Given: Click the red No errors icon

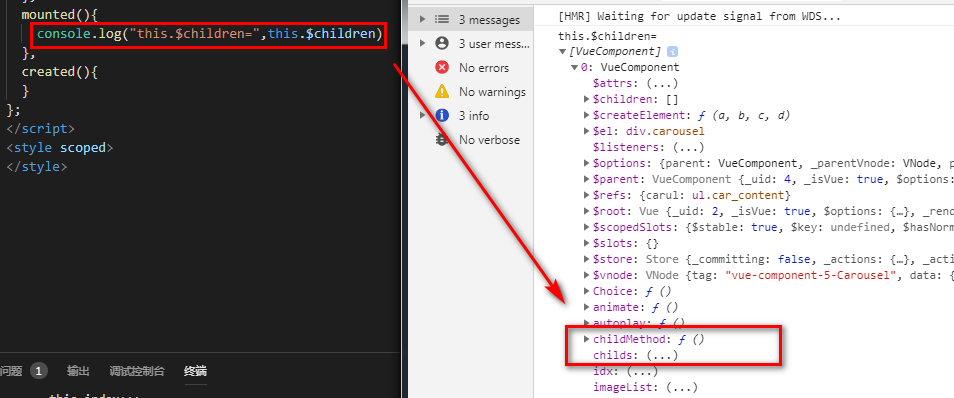Looking at the screenshot, I should click(x=442, y=68).
